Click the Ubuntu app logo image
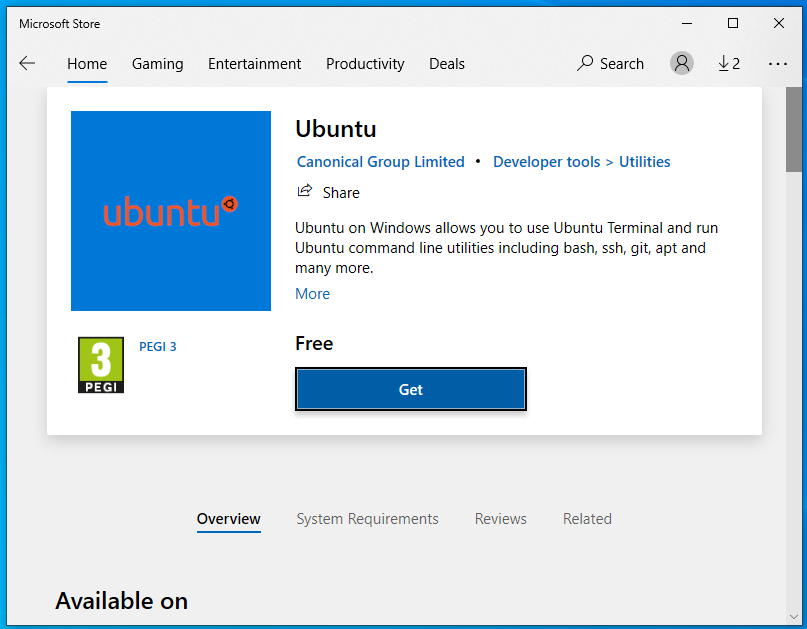The image size is (807, 629). coord(171,211)
